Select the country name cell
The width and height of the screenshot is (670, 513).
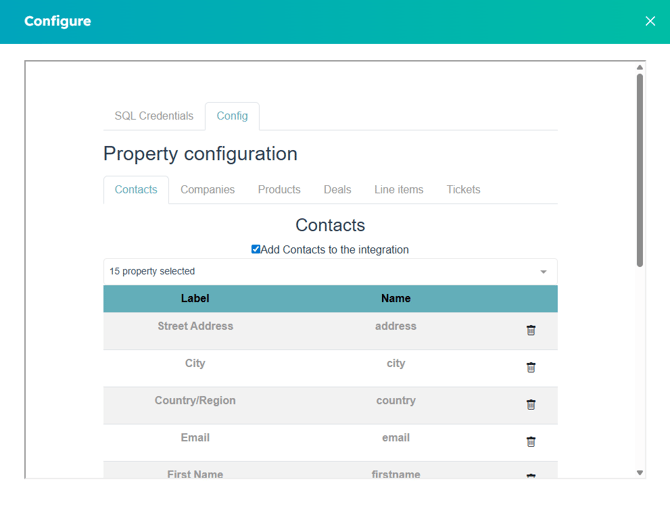coord(396,400)
